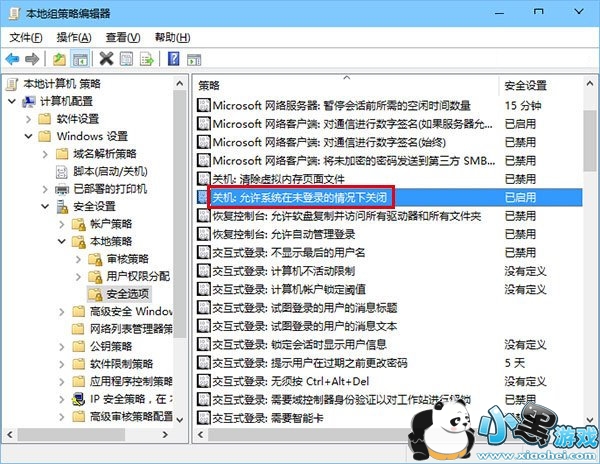The width and height of the screenshot is (600, 464).
Task: Select 审核策略 tree node
Action: tap(127, 259)
